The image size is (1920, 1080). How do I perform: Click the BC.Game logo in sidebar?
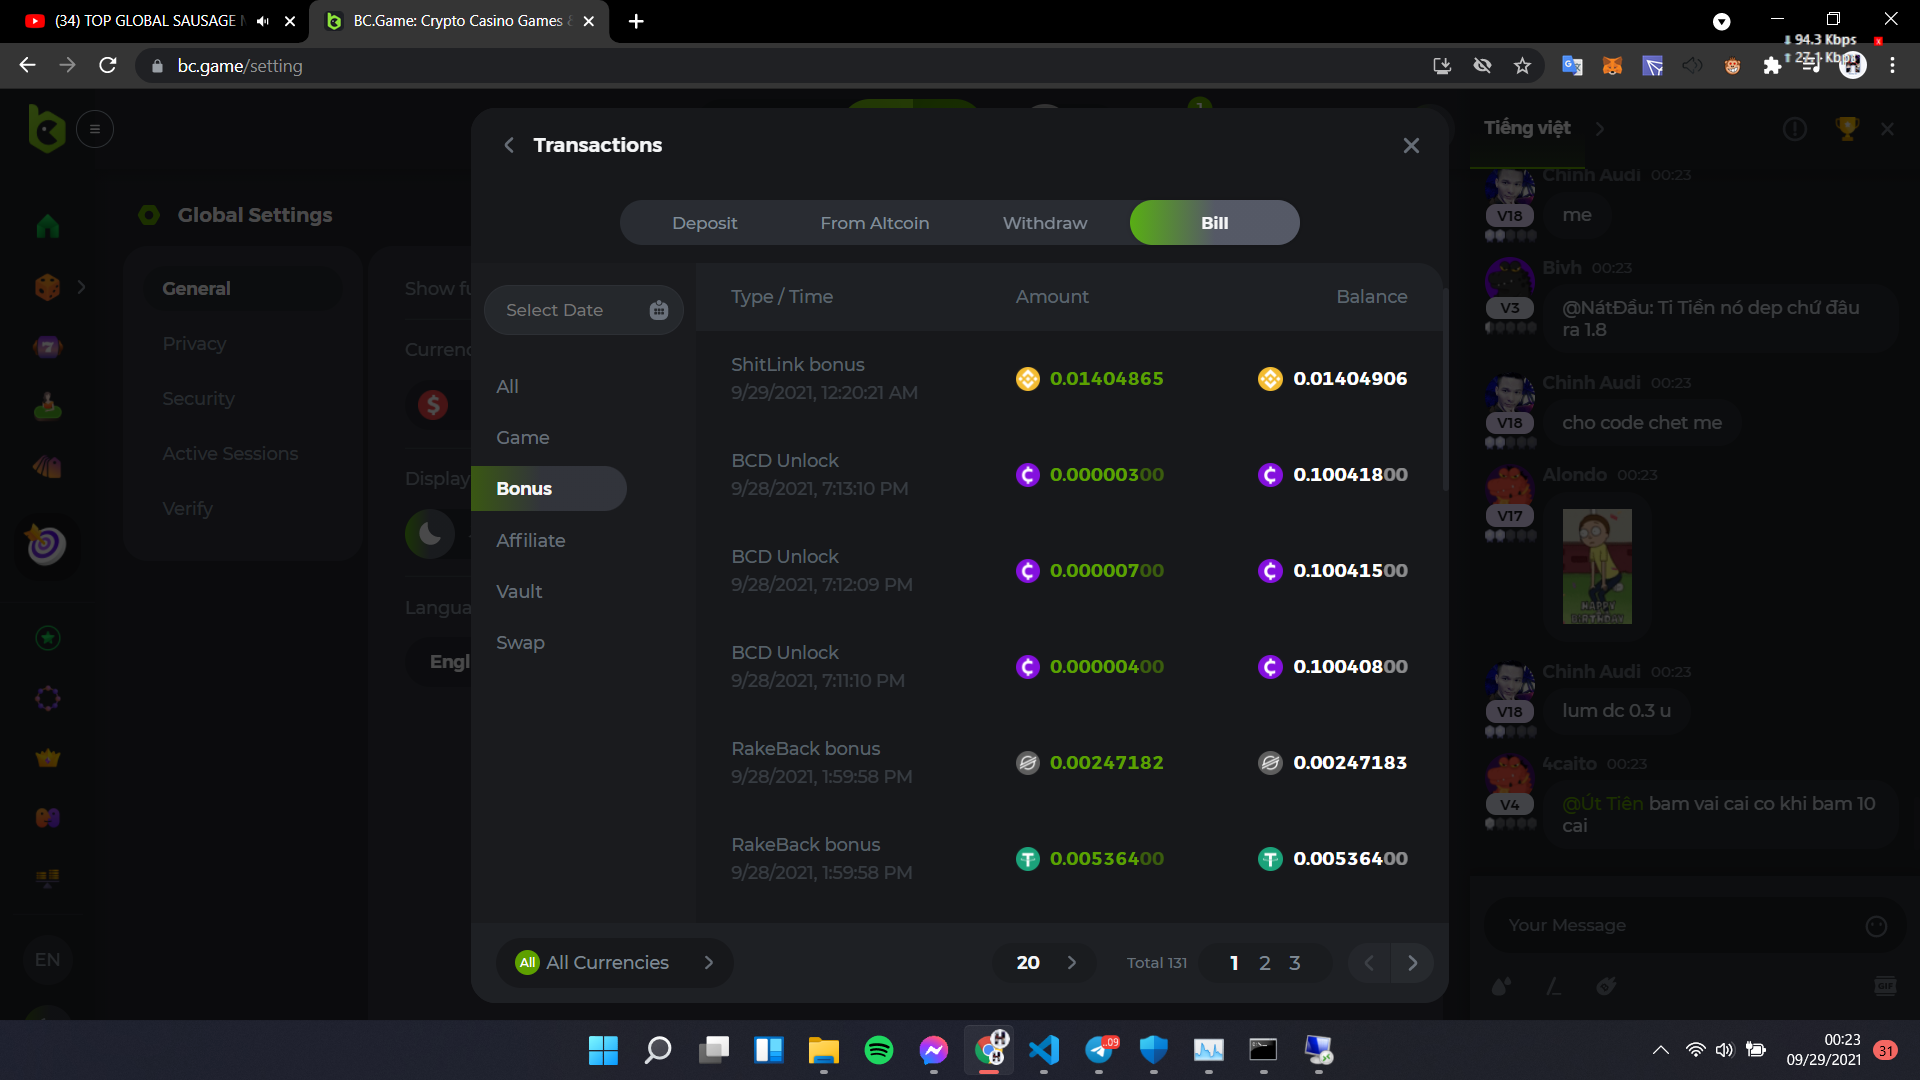[x=47, y=129]
